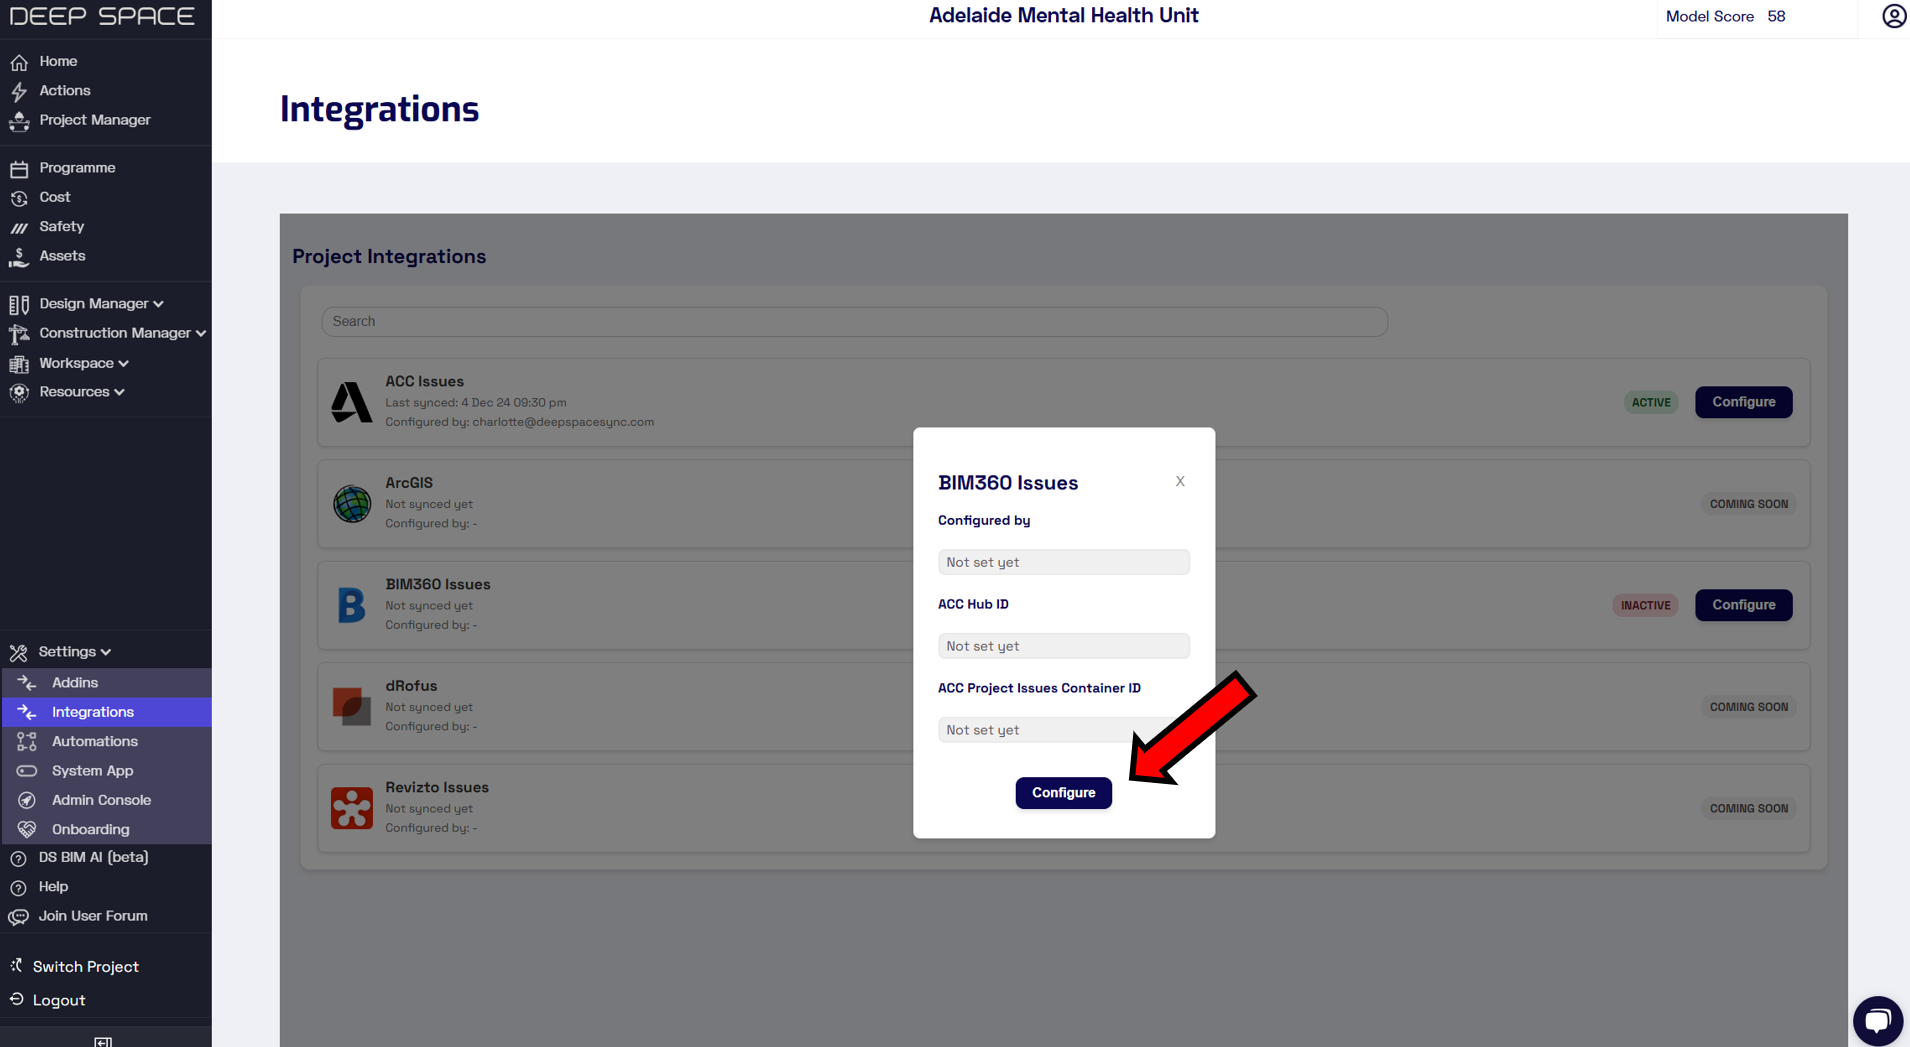Switch to the Automations section
Viewport: 1910px width, 1047px height.
[95, 741]
